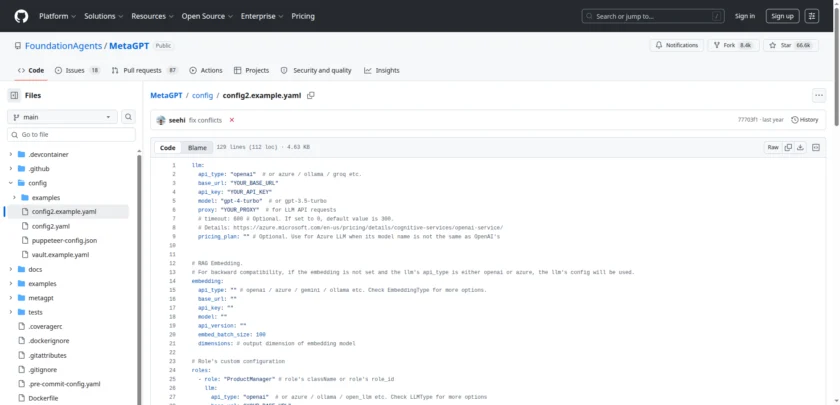The width and height of the screenshot is (840, 405).
Task: View the Raw file
Action: tap(772, 147)
